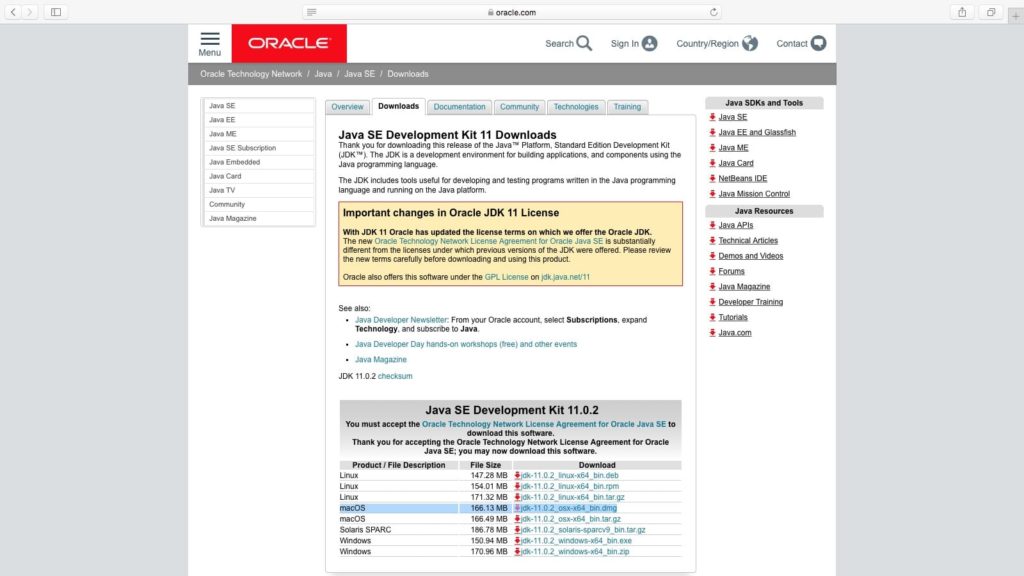Go back with Safari back arrow

(x=13, y=12)
